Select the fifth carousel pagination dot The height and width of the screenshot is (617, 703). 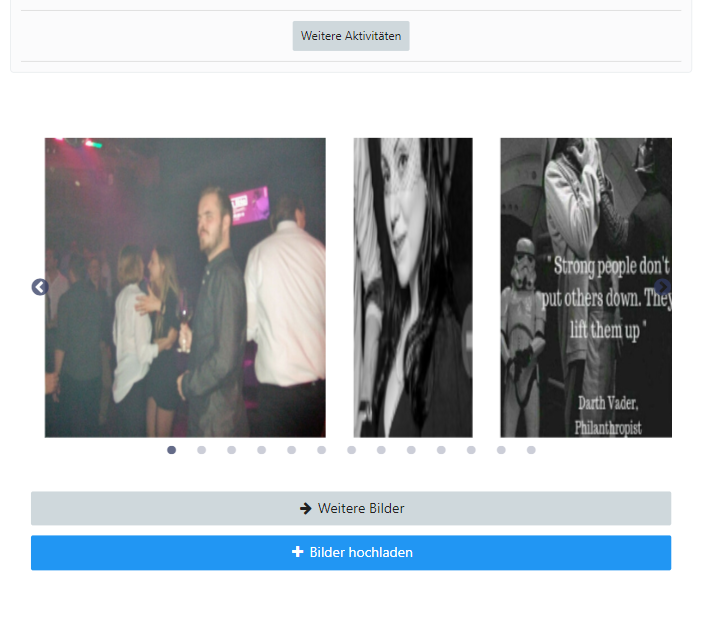[x=291, y=450]
